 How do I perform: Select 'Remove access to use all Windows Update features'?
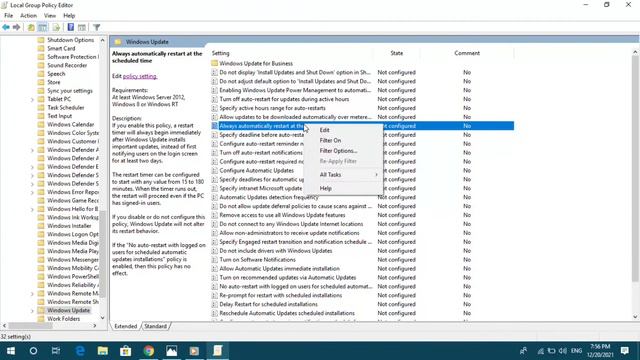282,215
